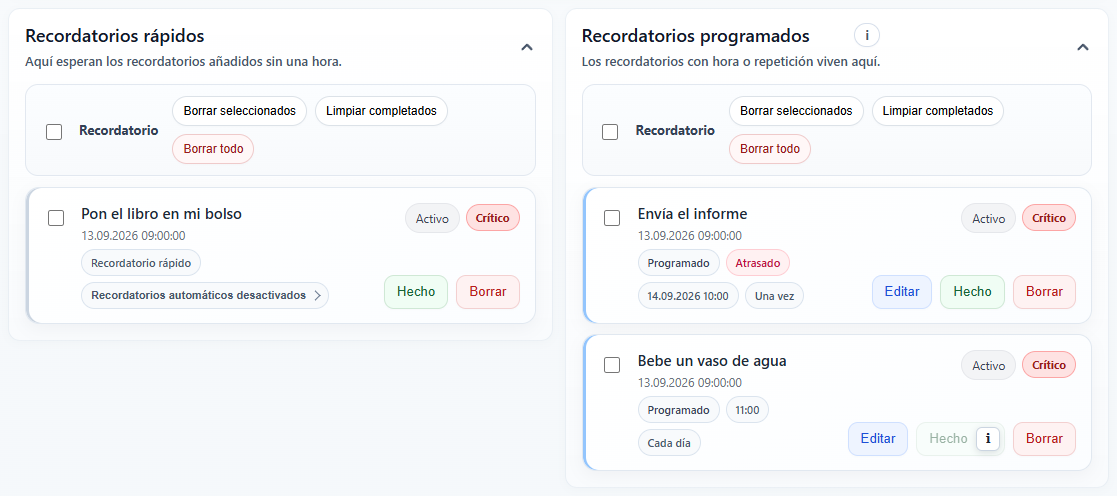The width and height of the screenshot is (1117, 496).
Task: Click Borrar seleccionados in Recordatorios rápidos
Action: coord(239,111)
